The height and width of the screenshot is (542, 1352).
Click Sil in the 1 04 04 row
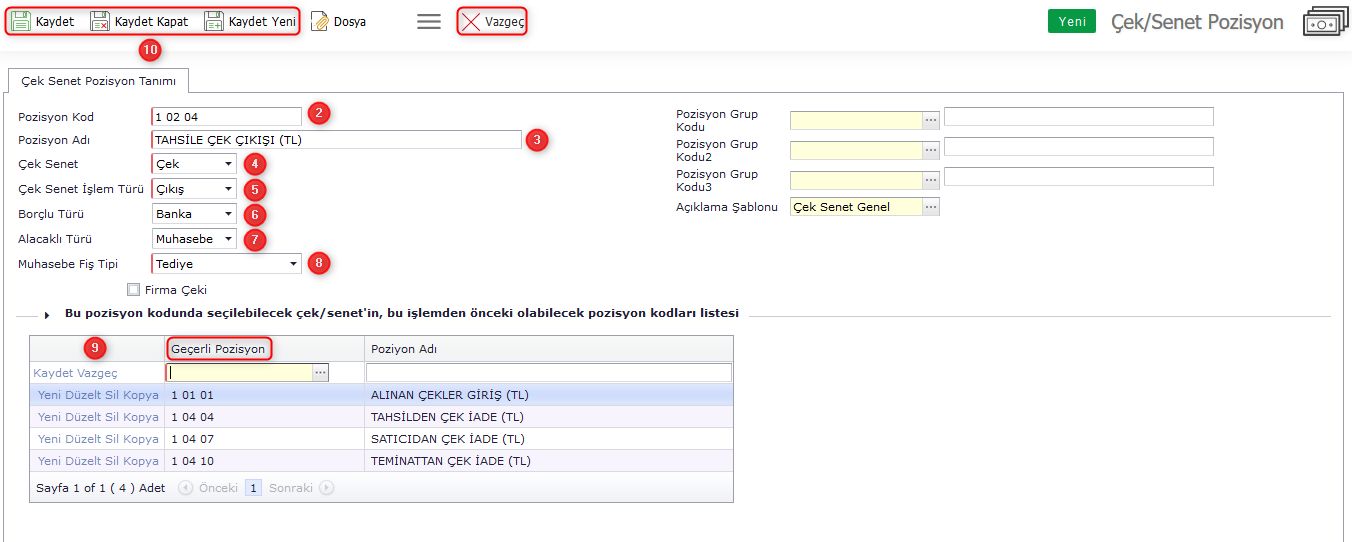point(113,417)
